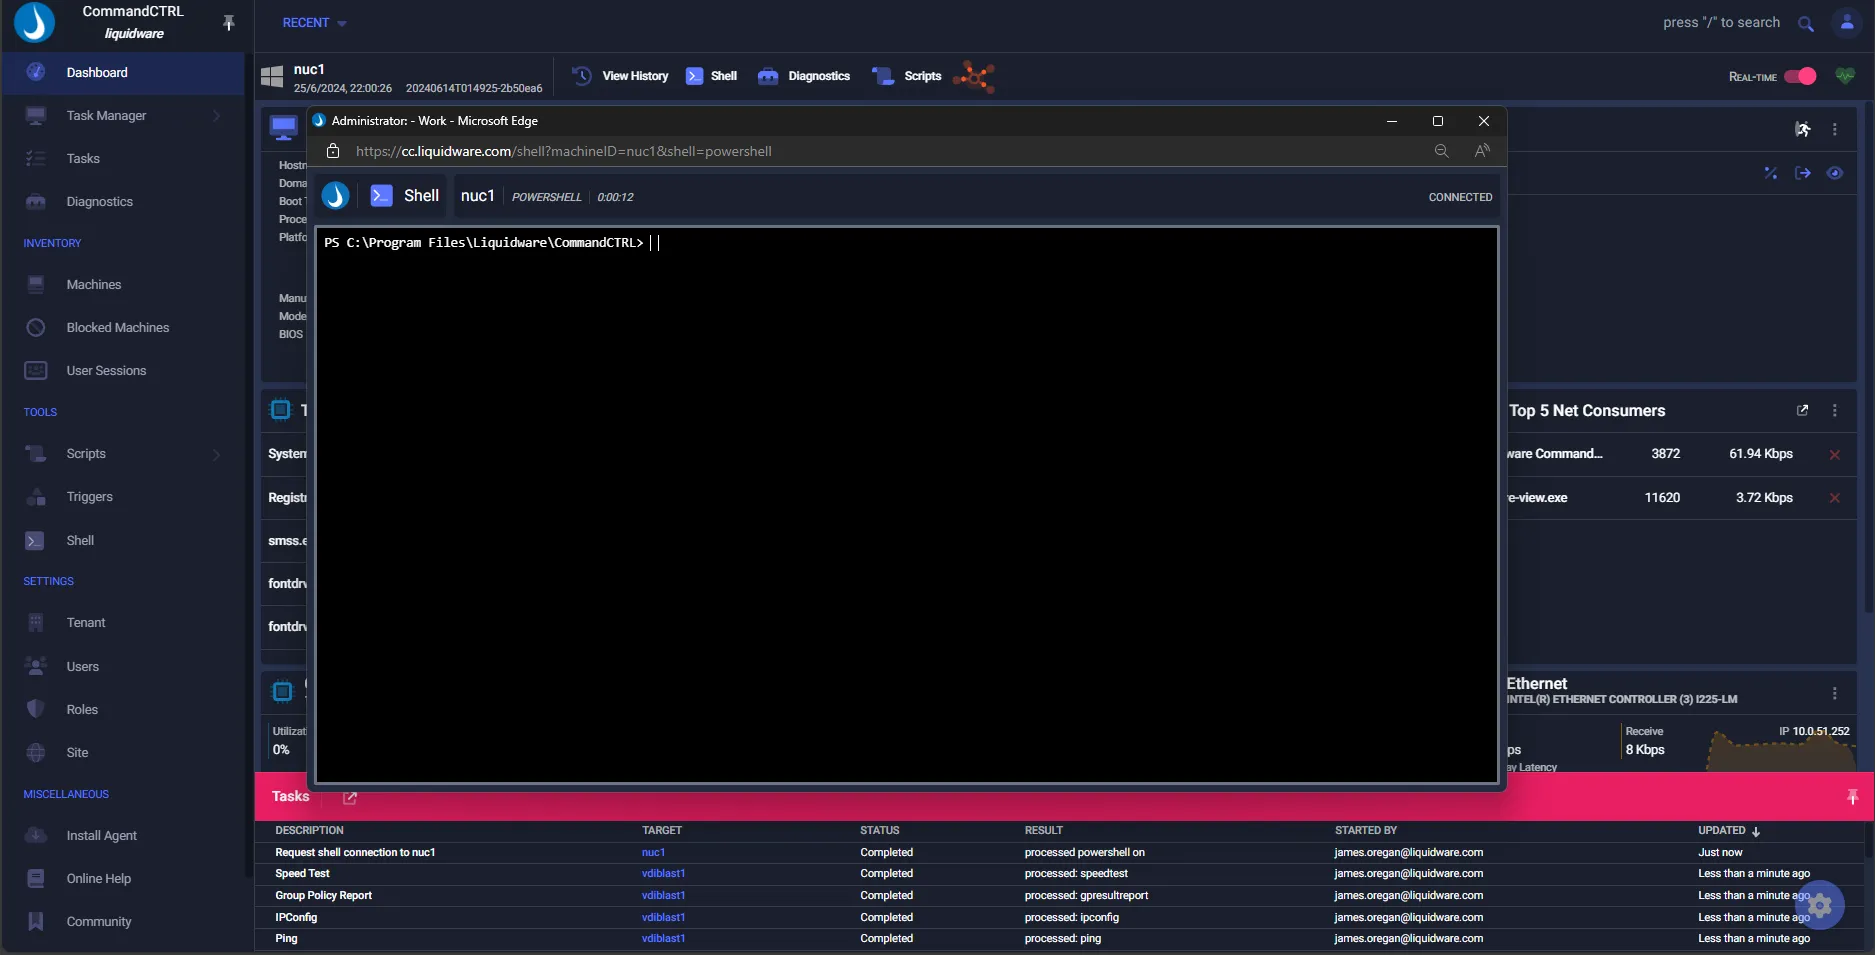Image resolution: width=1875 pixels, height=955 pixels.
Task: Click the User Sessions sidebar icon
Action: pos(36,371)
